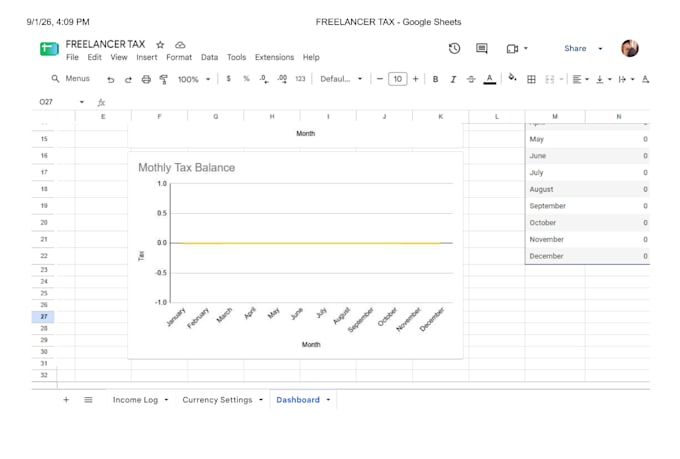
Task: Click the merge cells icon
Action: pyautogui.click(x=549, y=79)
